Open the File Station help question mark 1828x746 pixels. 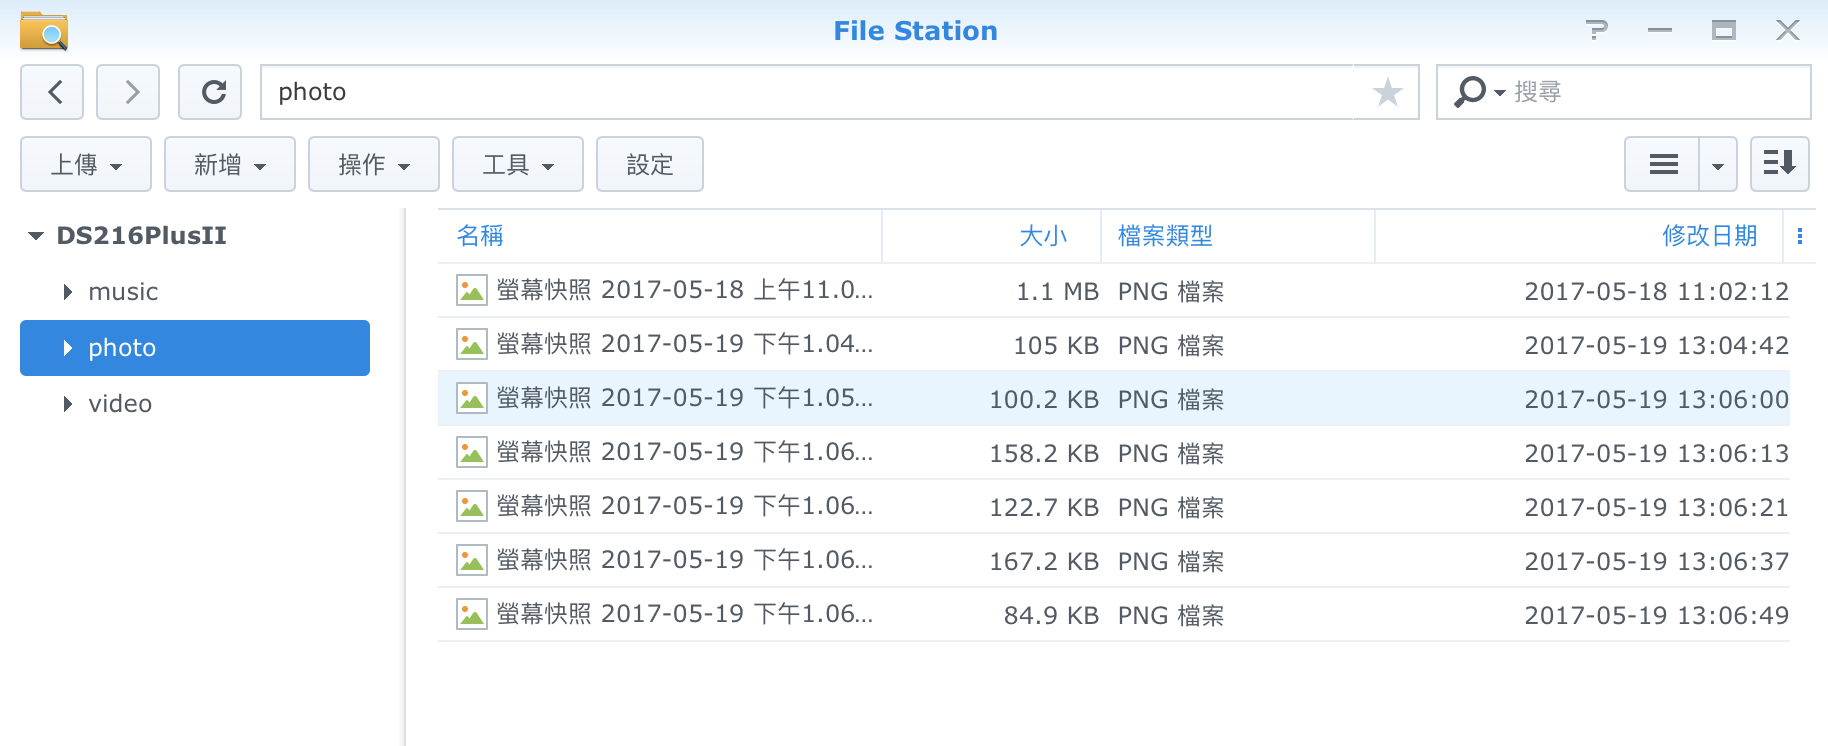[1597, 30]
